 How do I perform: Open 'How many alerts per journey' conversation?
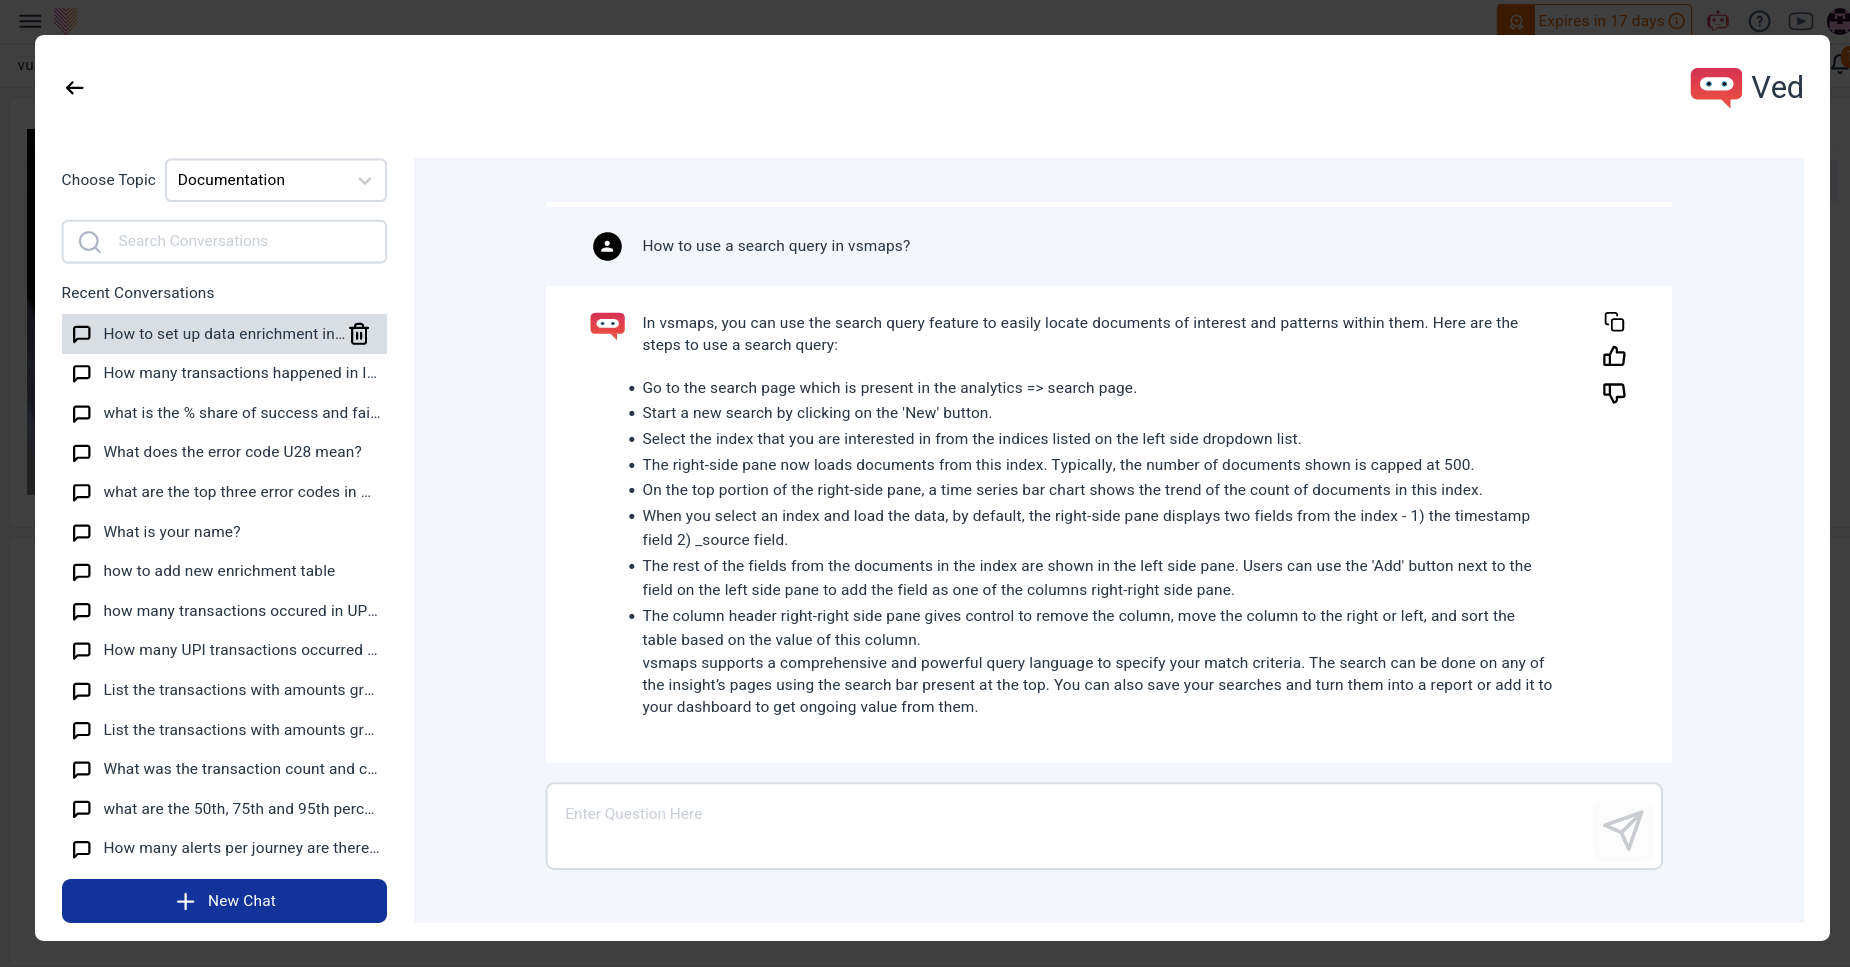pos(241,848)
